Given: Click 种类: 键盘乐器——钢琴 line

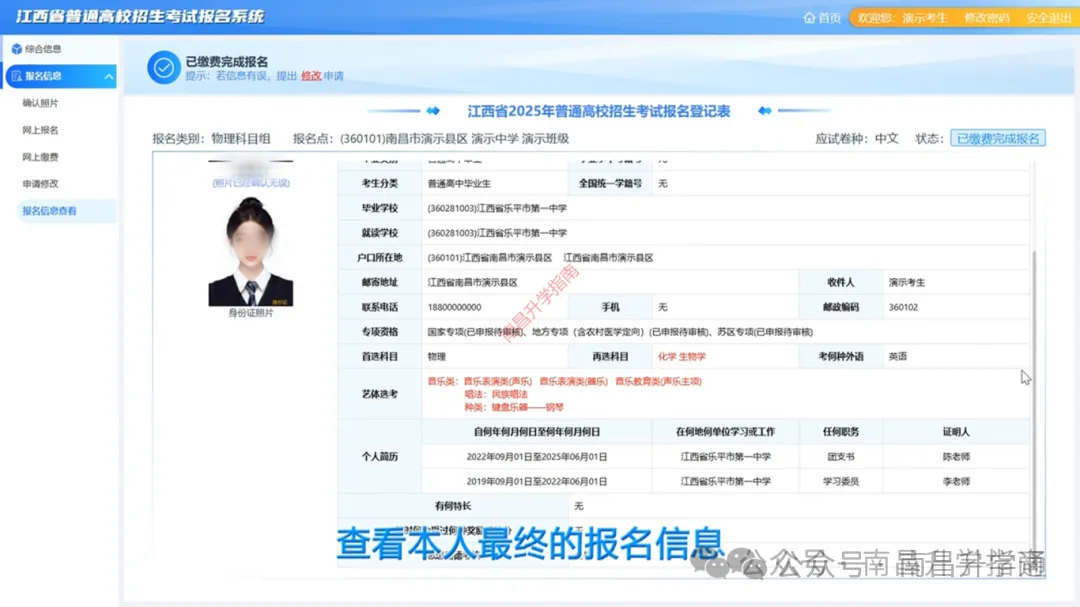Looking at the screenshot, I should (x=514, y=407).
